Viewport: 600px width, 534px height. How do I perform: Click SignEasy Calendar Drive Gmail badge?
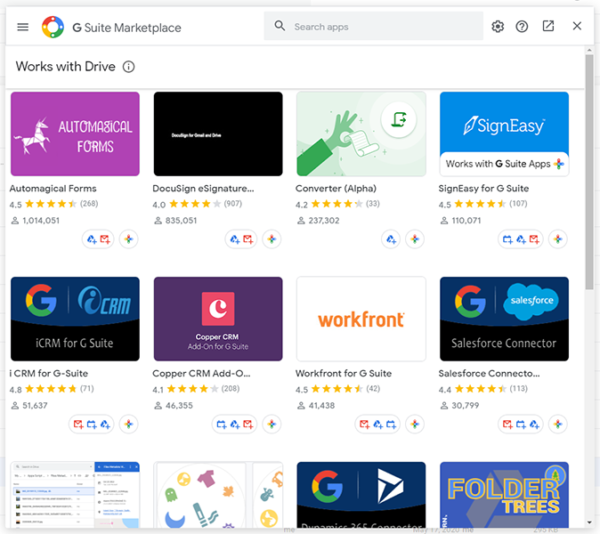[520, 239]
